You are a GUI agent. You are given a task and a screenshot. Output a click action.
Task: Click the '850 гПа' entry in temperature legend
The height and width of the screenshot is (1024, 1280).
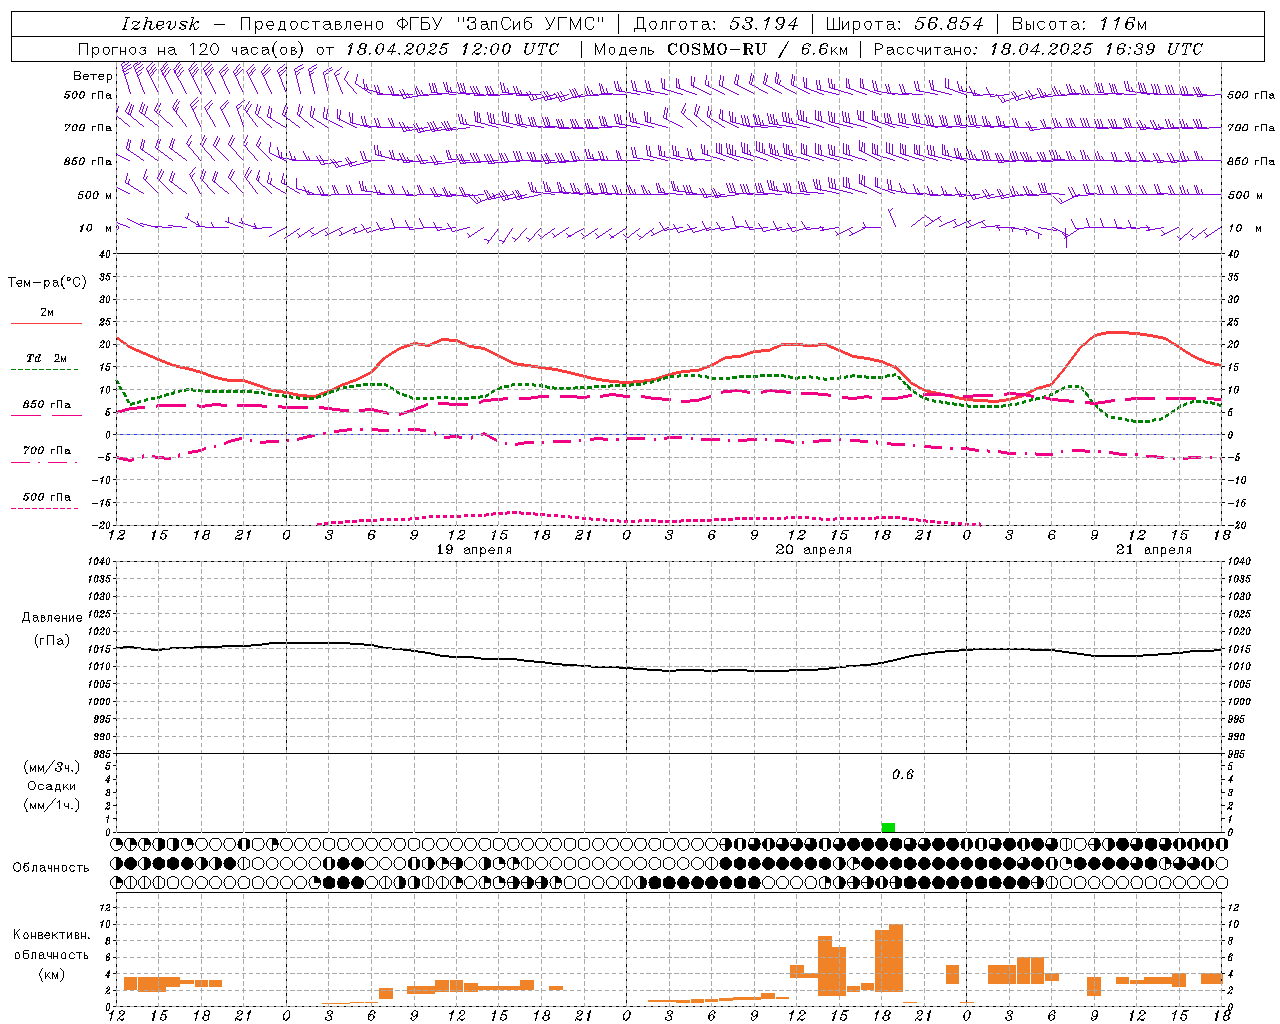click(x=47, y=404)
